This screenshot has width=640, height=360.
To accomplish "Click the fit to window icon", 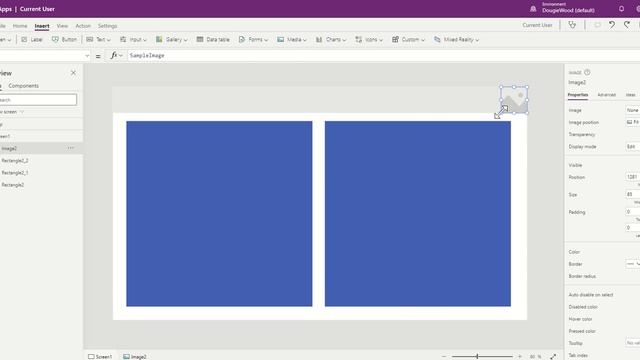I will pos(553,356).
